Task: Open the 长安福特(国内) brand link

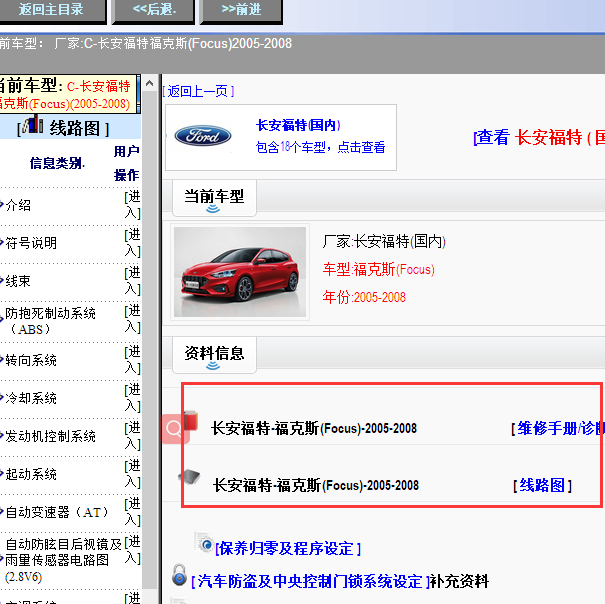Action: coord(298,125)
